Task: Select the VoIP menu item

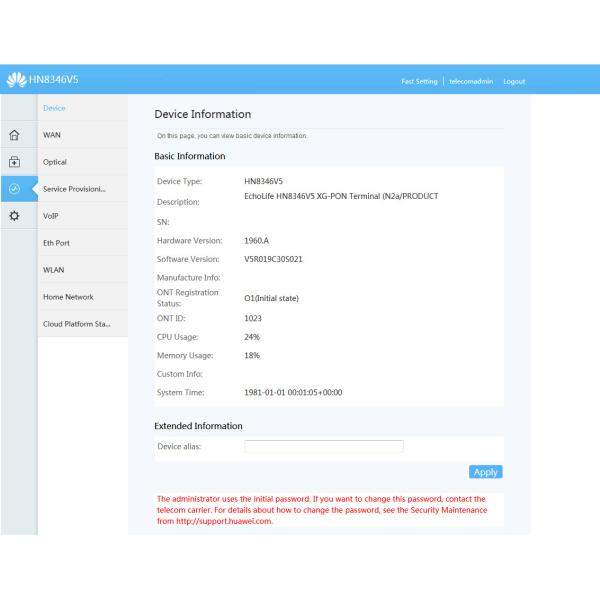Action: (52, 216)
